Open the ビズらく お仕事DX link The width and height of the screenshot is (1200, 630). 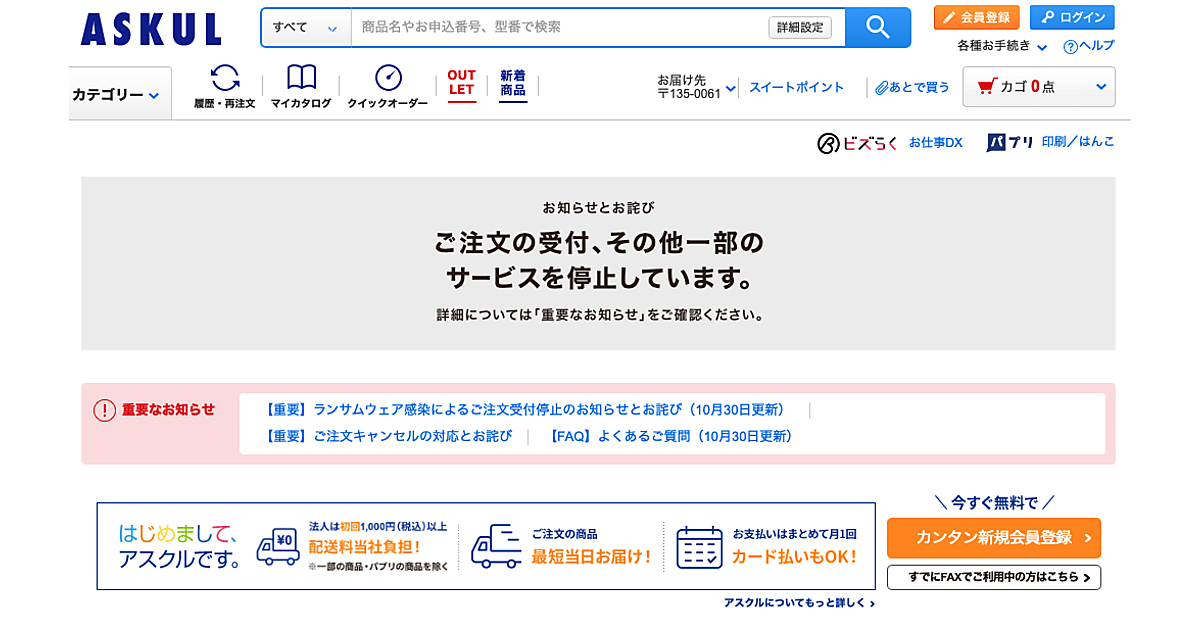(889, 143)
